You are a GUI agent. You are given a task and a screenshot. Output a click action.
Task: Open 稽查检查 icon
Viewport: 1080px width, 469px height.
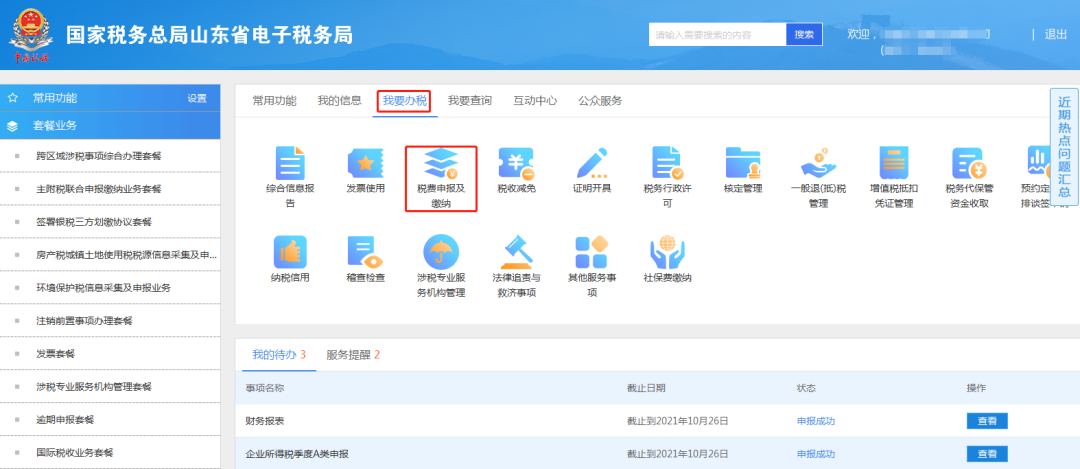366,252
